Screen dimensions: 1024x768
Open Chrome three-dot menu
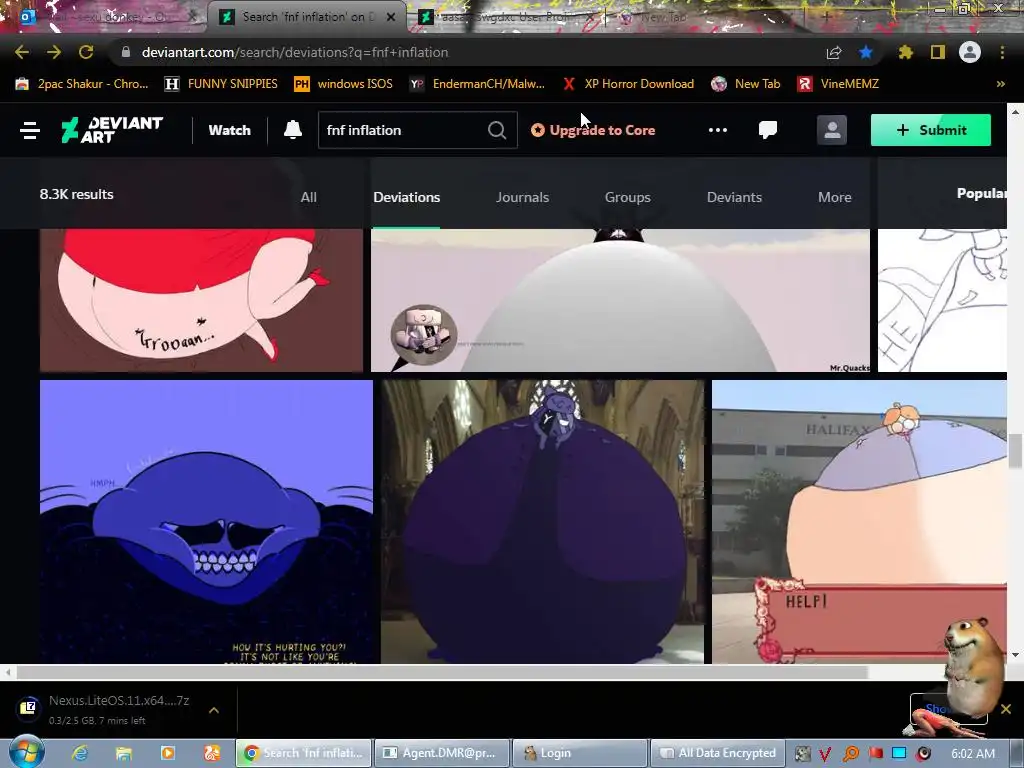[x=1002, y=52]
